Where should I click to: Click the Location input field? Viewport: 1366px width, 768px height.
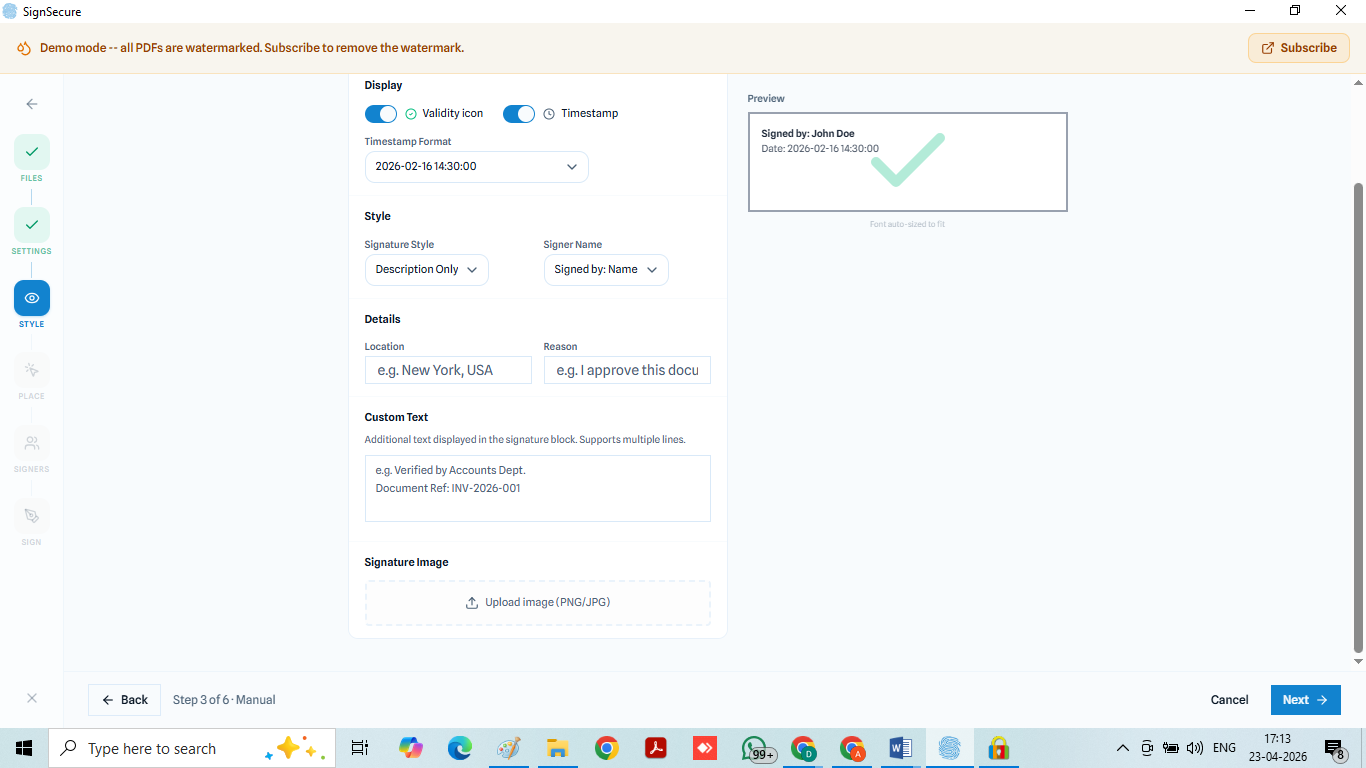tap(448, 370)
